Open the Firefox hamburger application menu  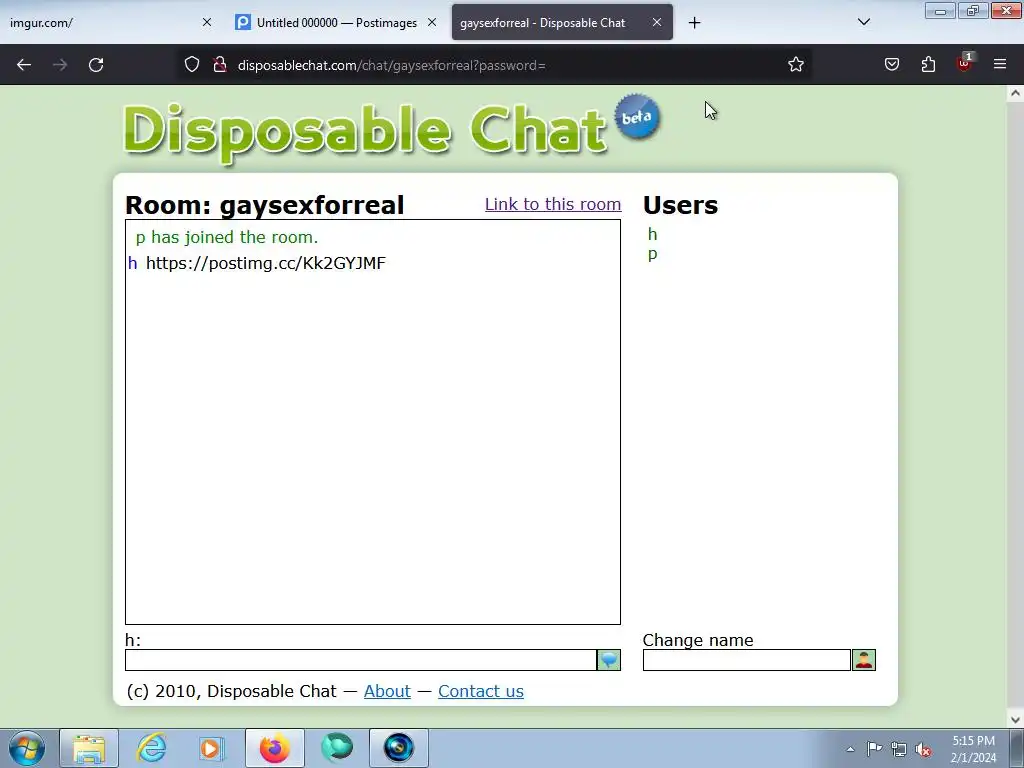point(1000,65)
